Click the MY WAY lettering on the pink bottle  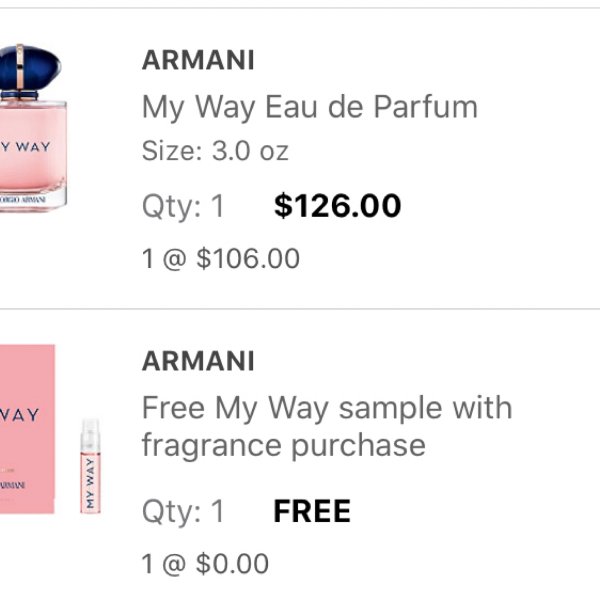click(x=25, y=147)
